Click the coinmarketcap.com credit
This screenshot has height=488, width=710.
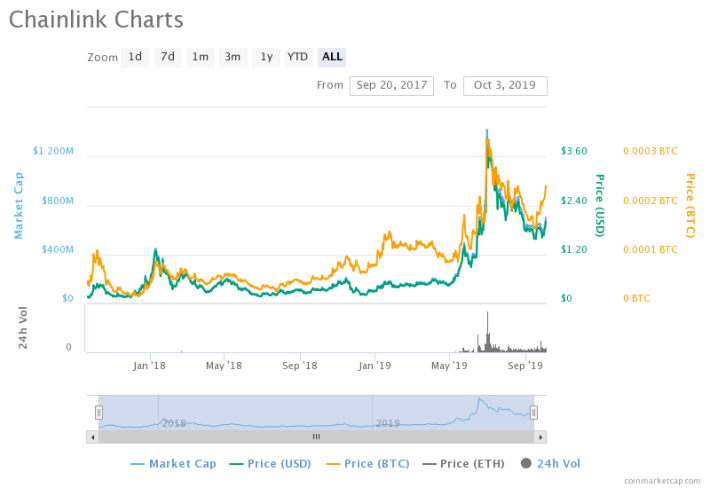662,481
